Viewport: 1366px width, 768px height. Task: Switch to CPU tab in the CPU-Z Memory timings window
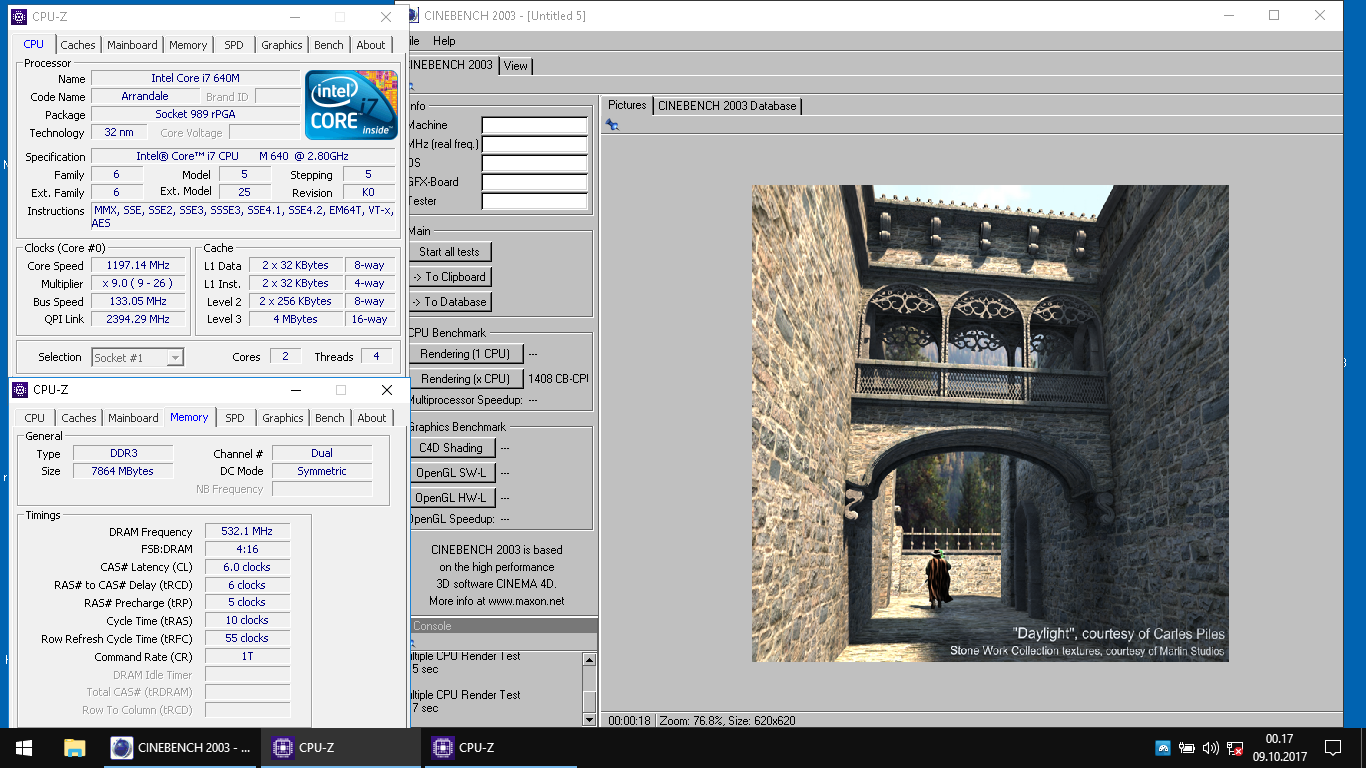35,418
